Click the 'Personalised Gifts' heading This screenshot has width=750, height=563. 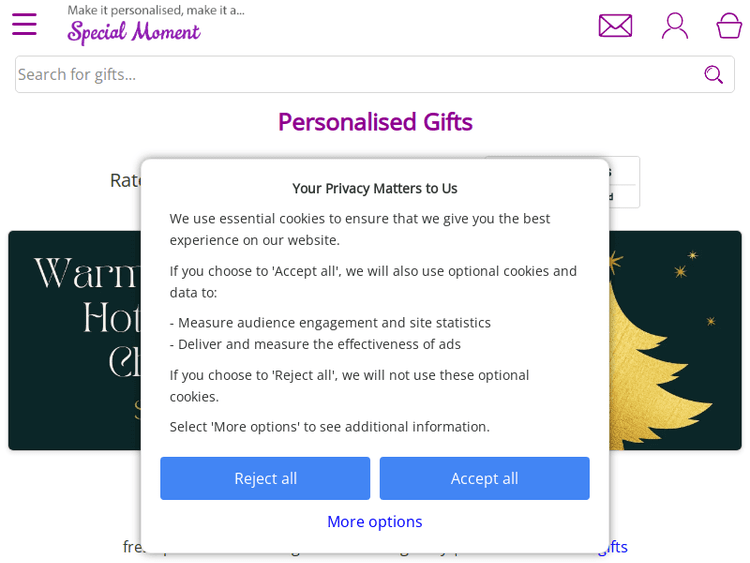click(375, 122)
